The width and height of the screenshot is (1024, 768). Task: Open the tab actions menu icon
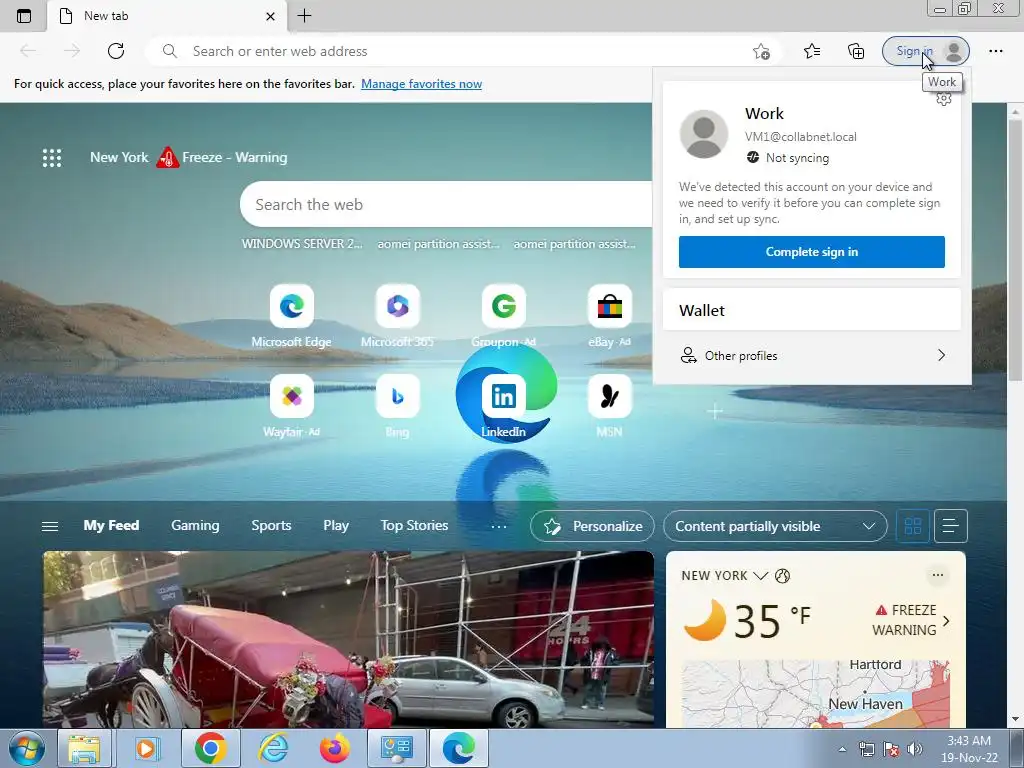point(24,16)
